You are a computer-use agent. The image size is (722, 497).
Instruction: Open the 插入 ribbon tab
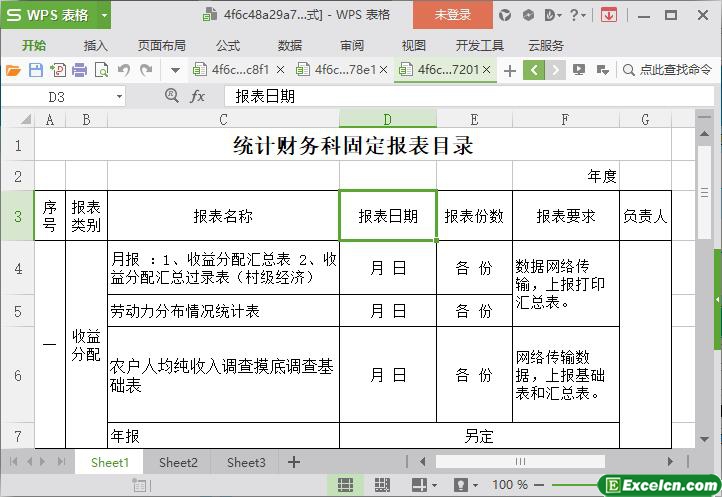point(95,46)
